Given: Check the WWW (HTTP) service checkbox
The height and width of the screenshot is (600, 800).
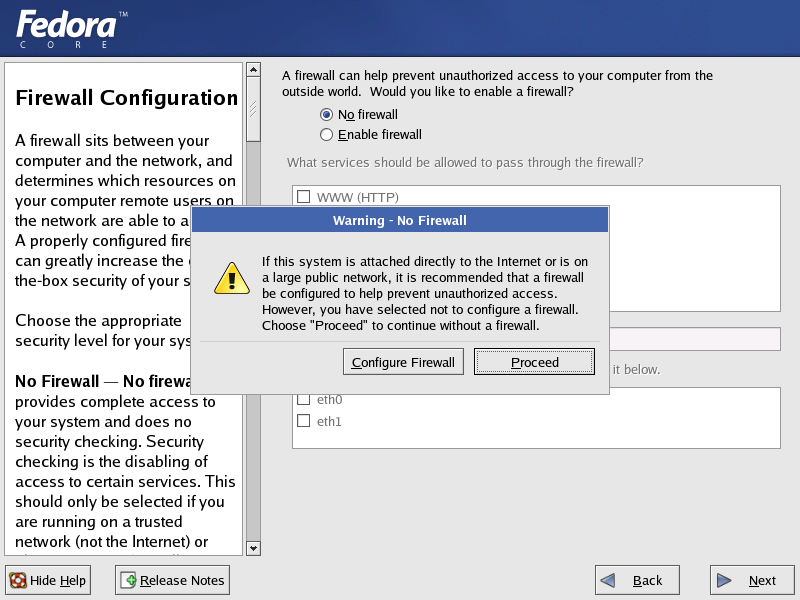Looking at the screenshot, I should (304, 196).
